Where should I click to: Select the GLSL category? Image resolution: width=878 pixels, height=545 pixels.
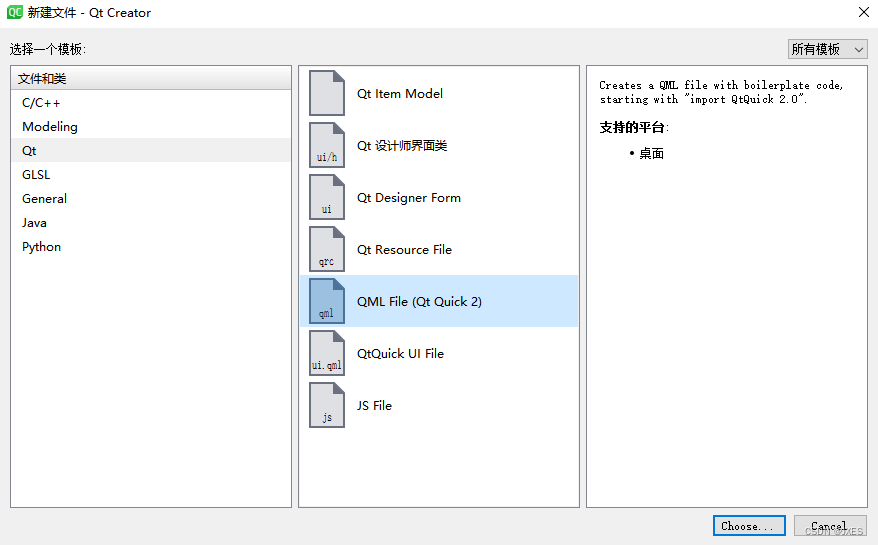tap(151, 175)
